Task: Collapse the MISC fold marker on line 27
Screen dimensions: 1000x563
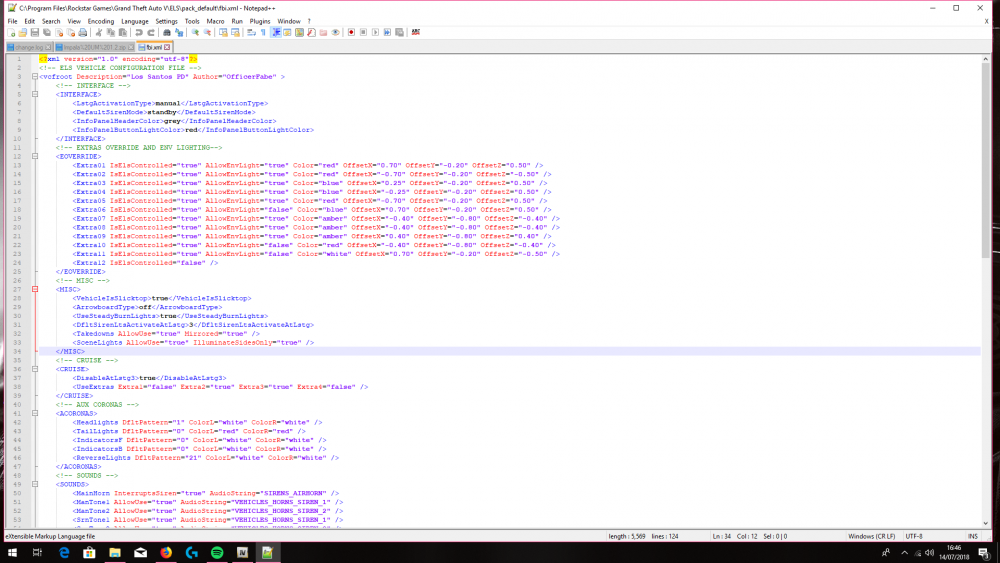Action: (35, 289)
